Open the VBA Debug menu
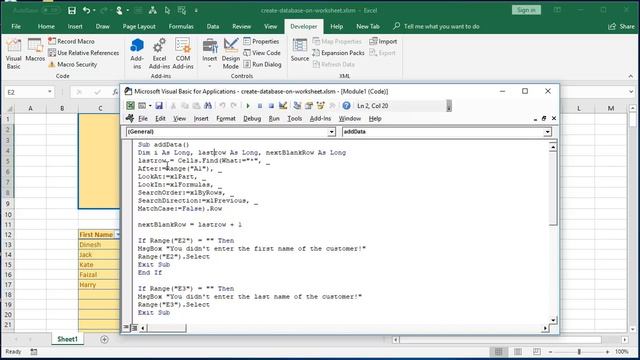The image size is (640, 360). (252, 118)
